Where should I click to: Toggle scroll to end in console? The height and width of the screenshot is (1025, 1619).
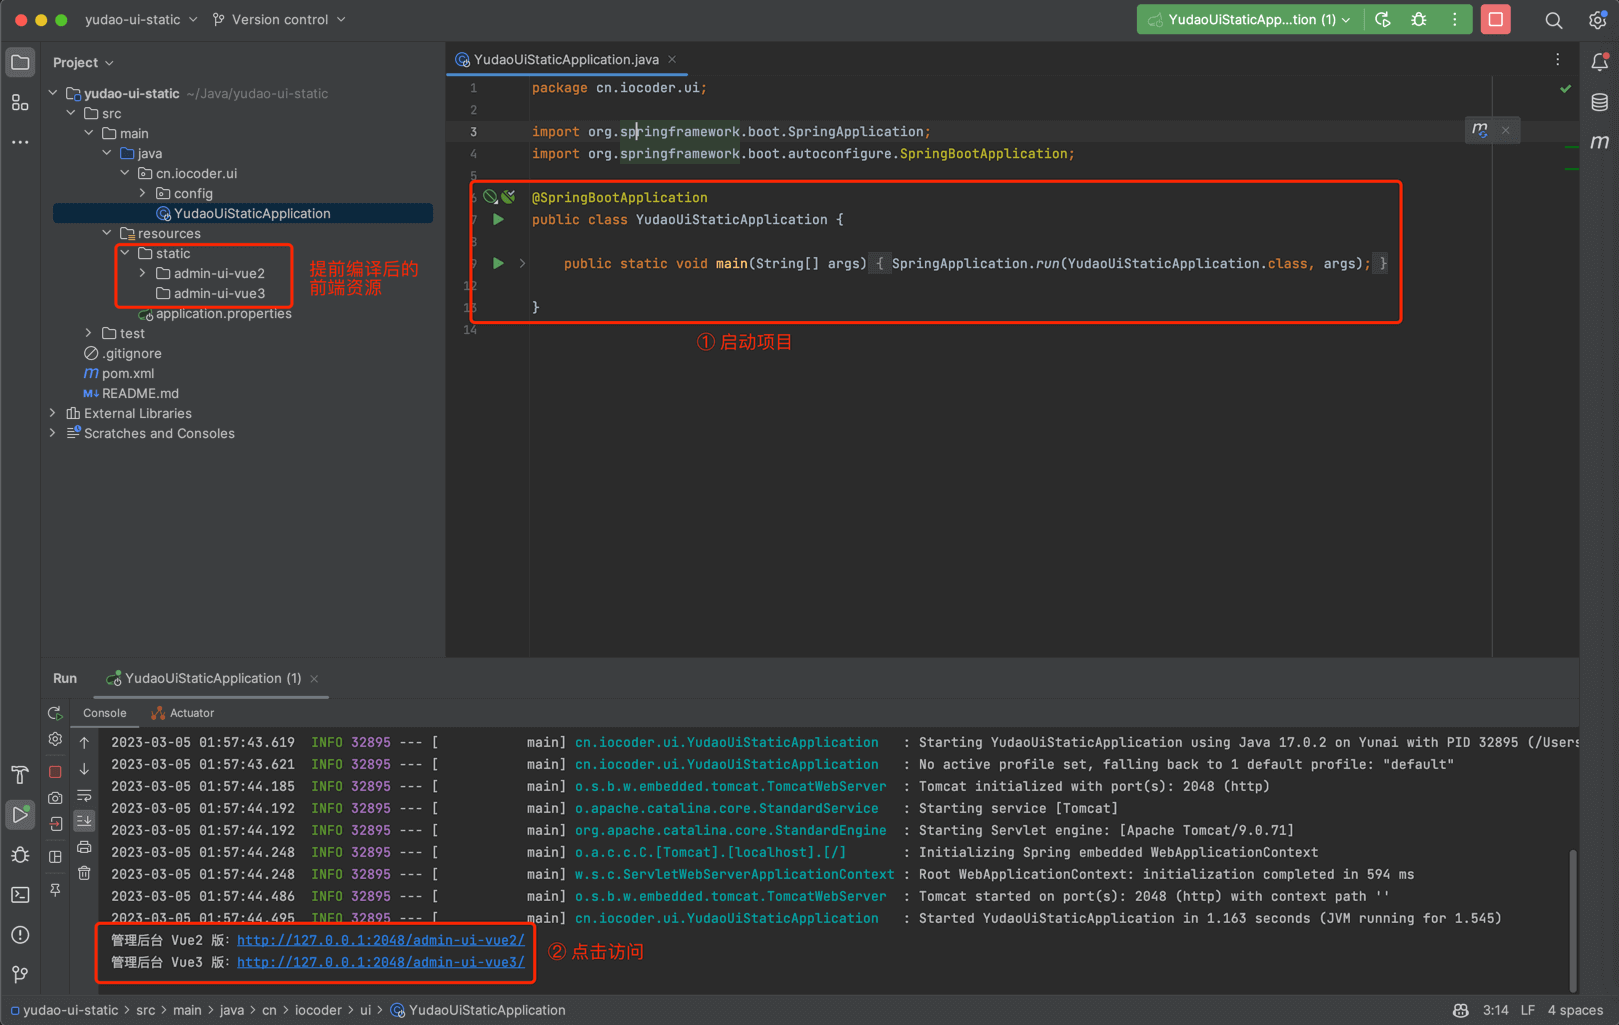[84, 820]
